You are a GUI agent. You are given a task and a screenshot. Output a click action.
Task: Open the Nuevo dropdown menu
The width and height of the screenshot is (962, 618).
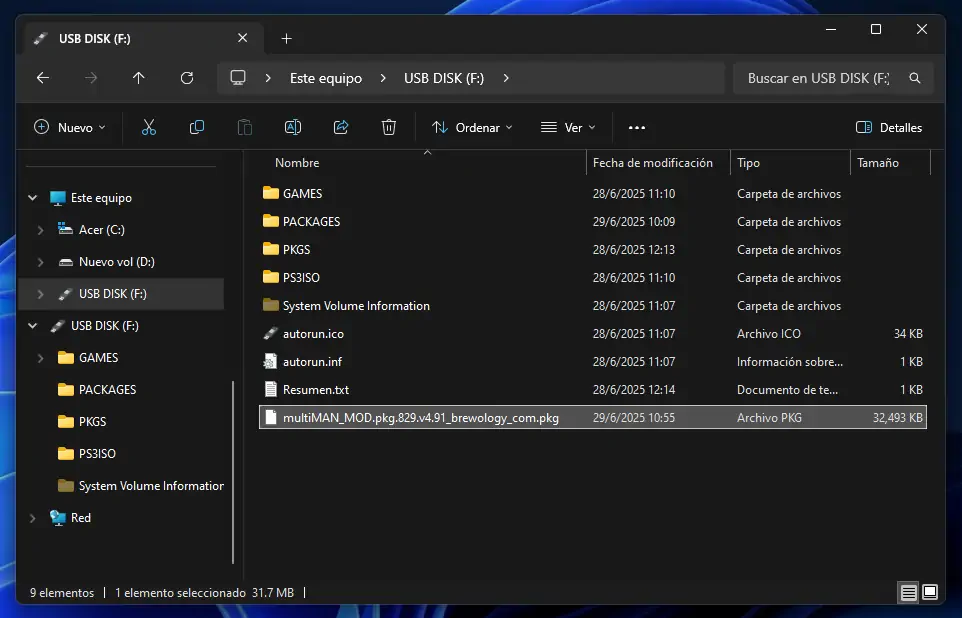(x=69, y=127)
